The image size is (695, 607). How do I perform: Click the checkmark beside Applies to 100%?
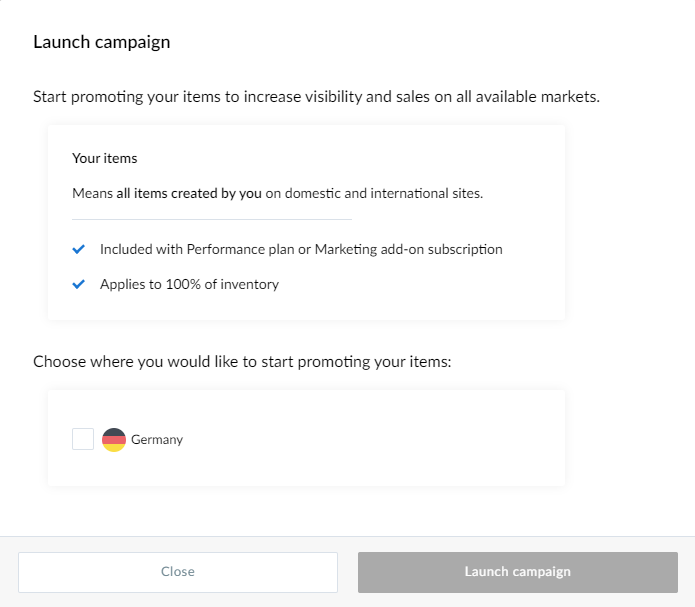coord(78,284)
